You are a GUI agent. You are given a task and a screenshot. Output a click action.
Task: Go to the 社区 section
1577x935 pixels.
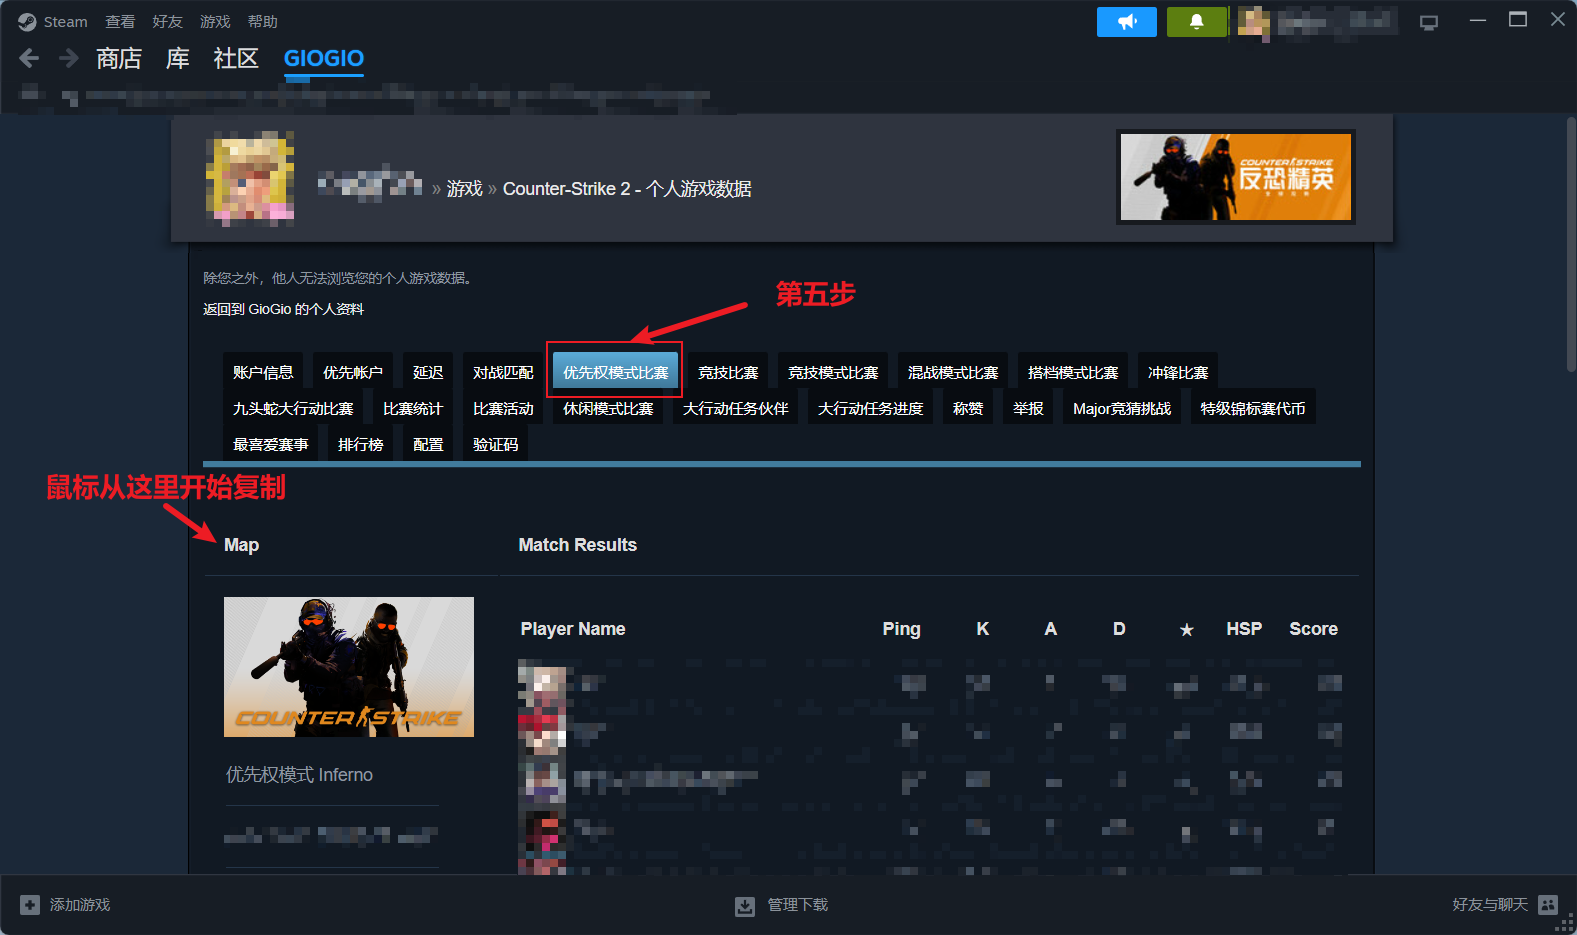236,59
